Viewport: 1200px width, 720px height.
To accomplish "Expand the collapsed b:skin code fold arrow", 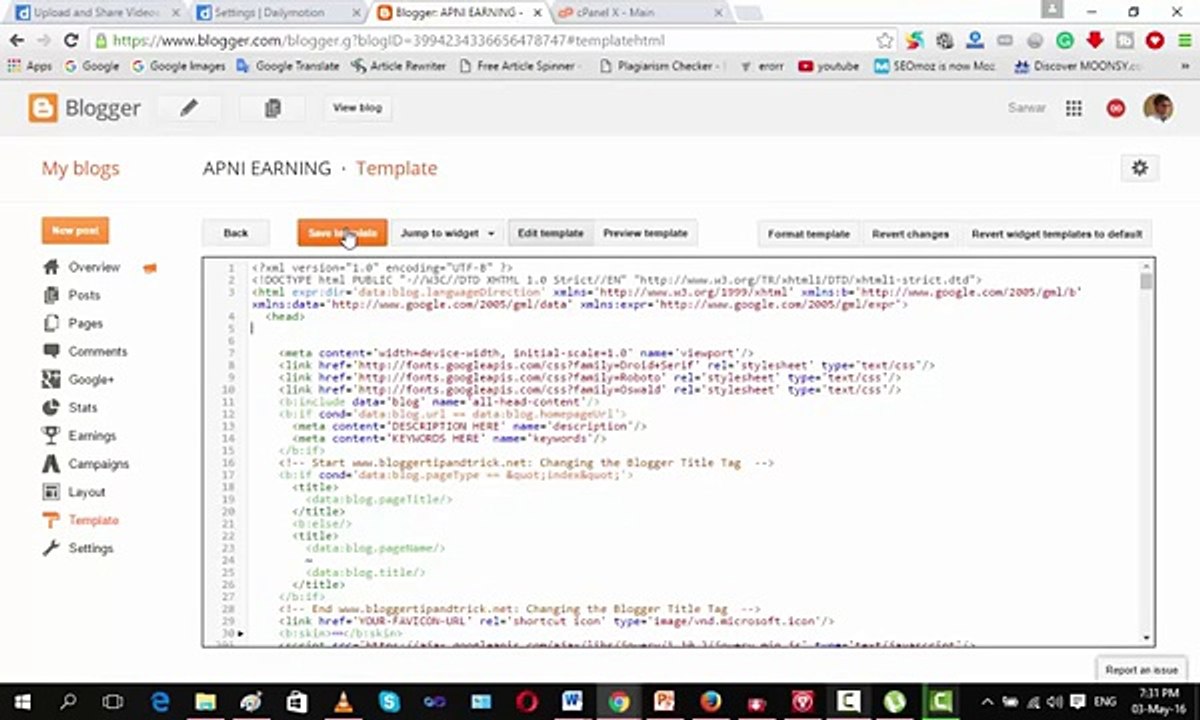I will click(x=240, y=633).
